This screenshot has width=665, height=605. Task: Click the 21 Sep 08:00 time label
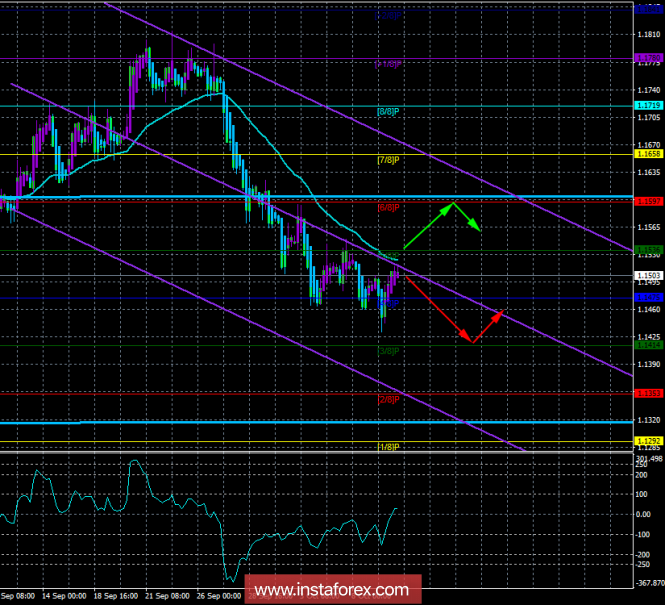pos(167,596)
